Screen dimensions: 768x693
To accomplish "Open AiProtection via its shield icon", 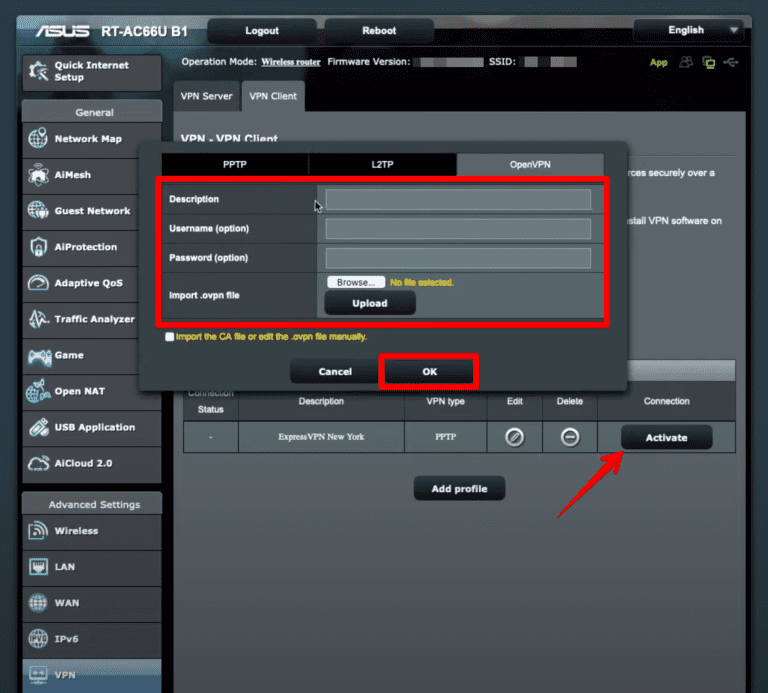I will [38, 247].
